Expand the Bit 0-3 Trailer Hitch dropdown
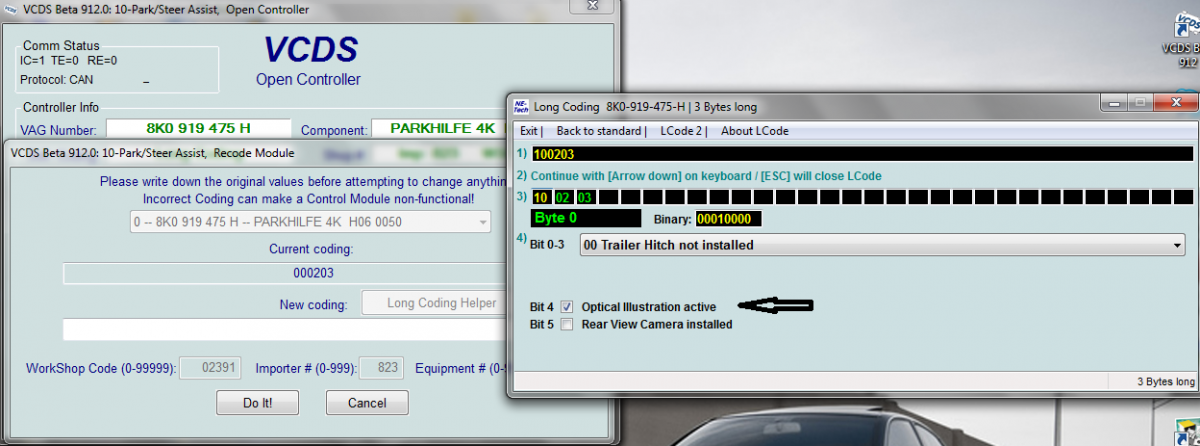Screen dimensions: 1200x446 tap(1178, 244)
